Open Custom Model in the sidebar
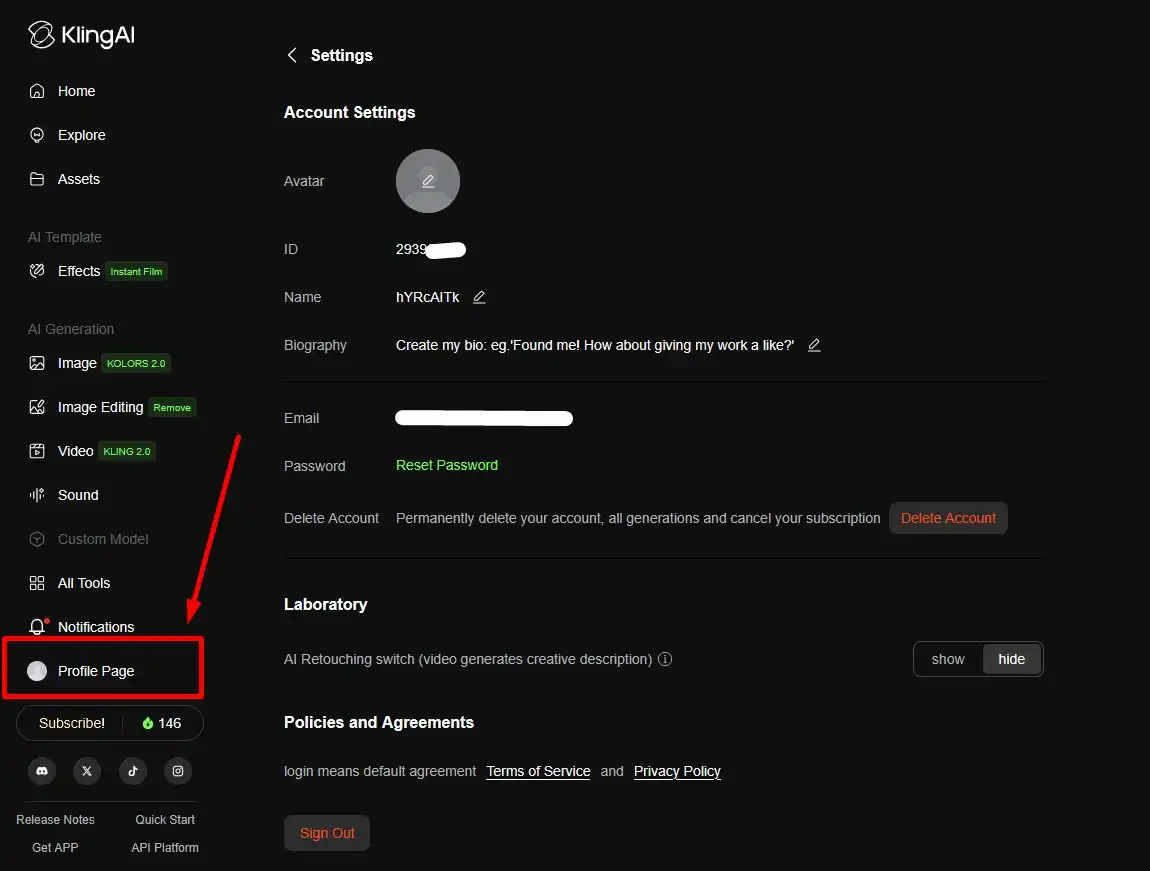Viewport: 1150px width, 871px height. (89, 539)
